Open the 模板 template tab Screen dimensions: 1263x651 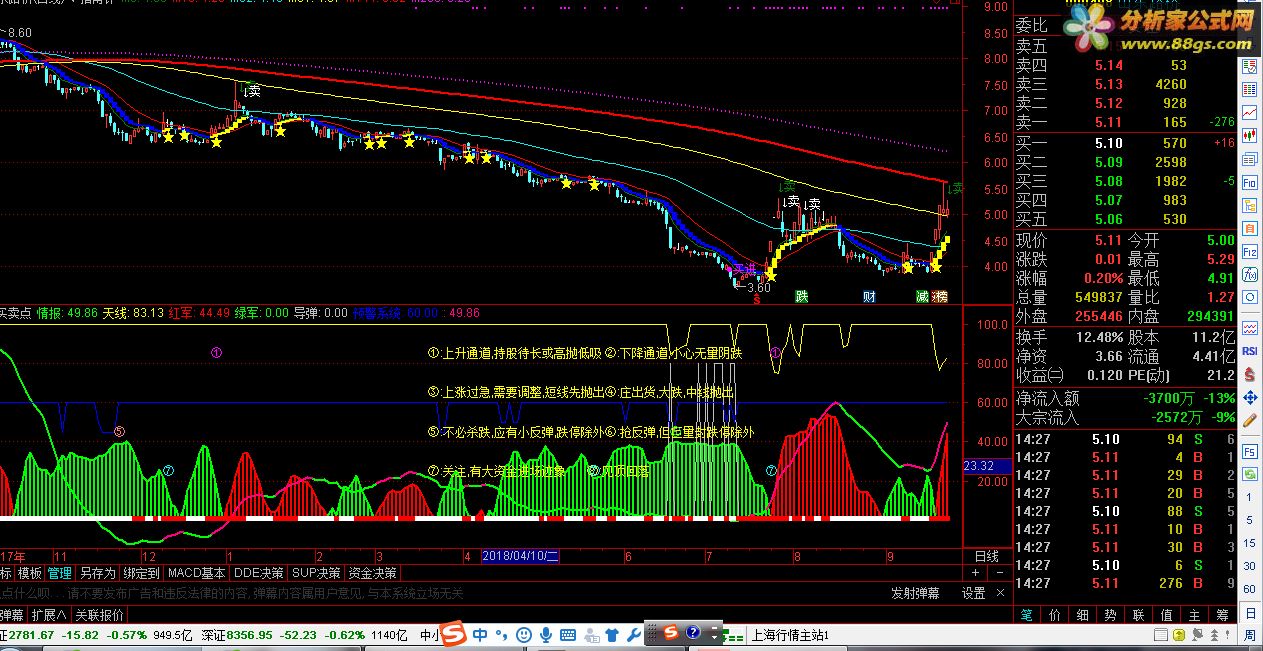click(x=30, y=573)
